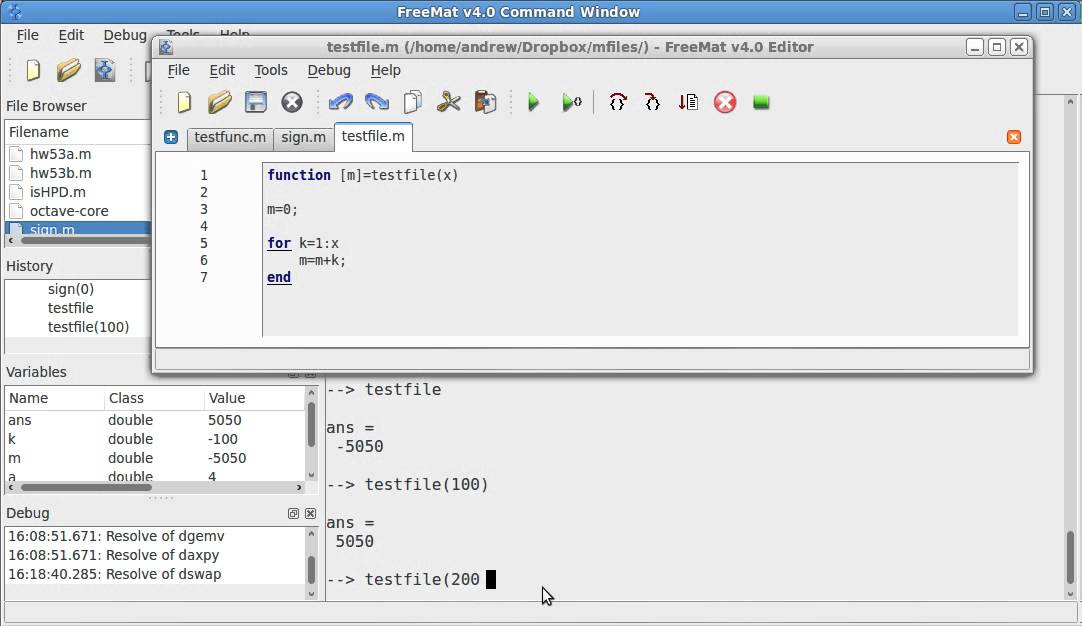Select sign.m in File Browser
Viewport: 1082px width, 626px height.
[x=79, y=228]
